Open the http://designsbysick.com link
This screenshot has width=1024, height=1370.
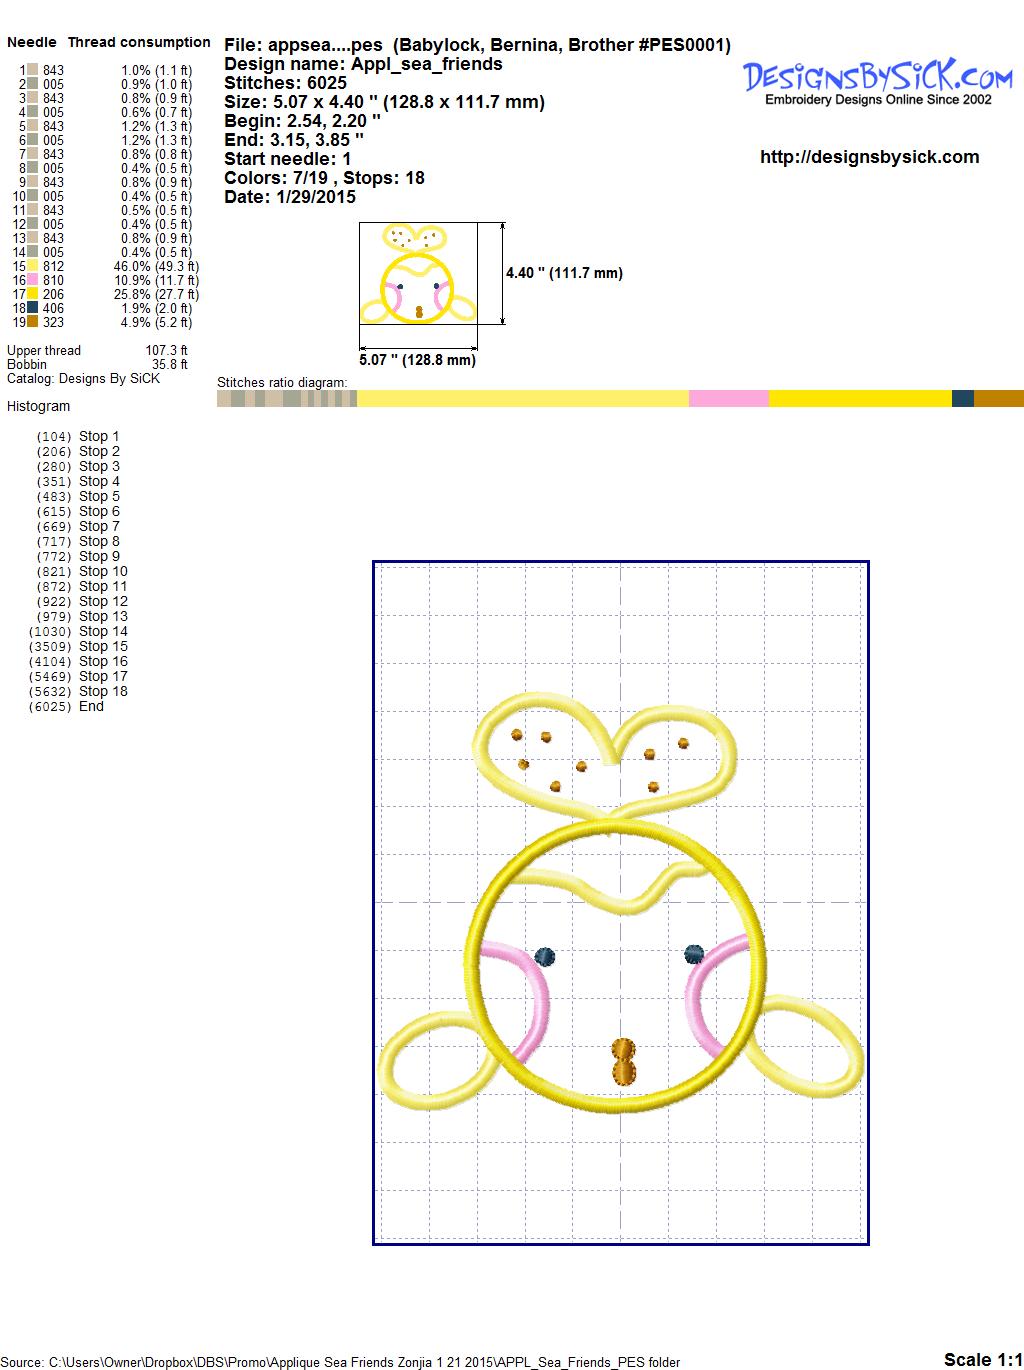point(869,157)
